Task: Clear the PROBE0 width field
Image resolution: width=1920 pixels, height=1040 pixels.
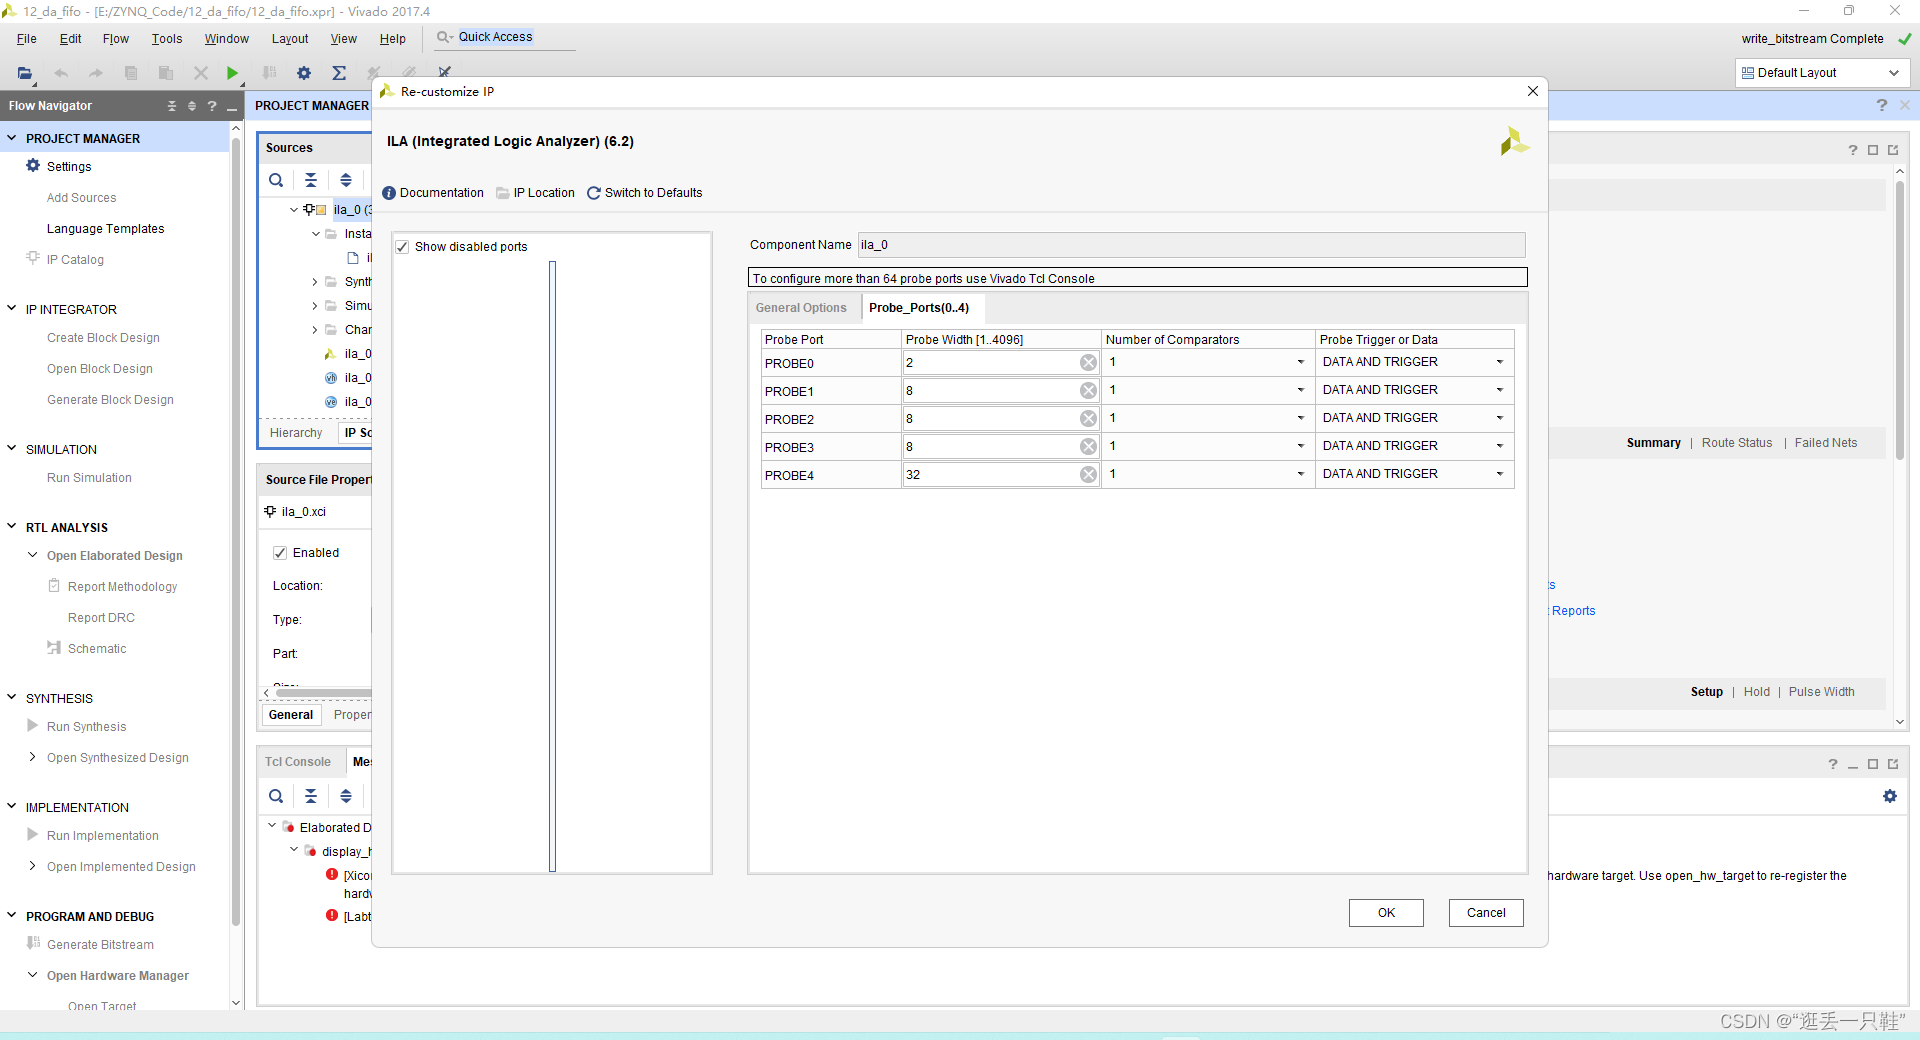Action: [x=1088, y=363]
